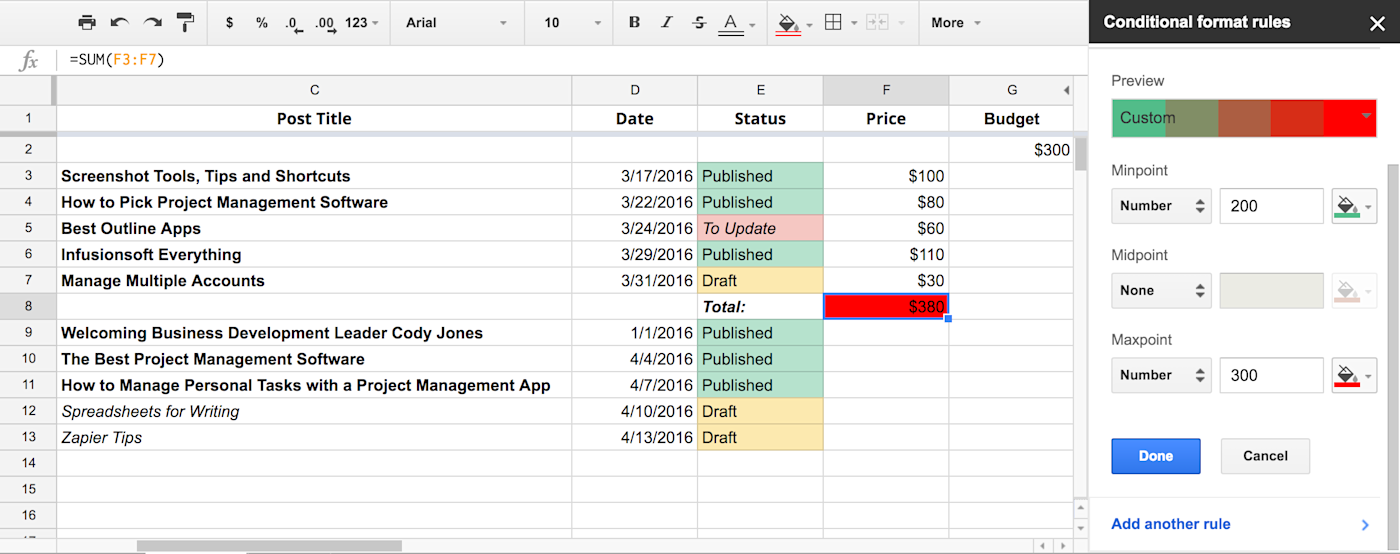
Task: Open the More toolbar menu
Action: click(956, 22)
